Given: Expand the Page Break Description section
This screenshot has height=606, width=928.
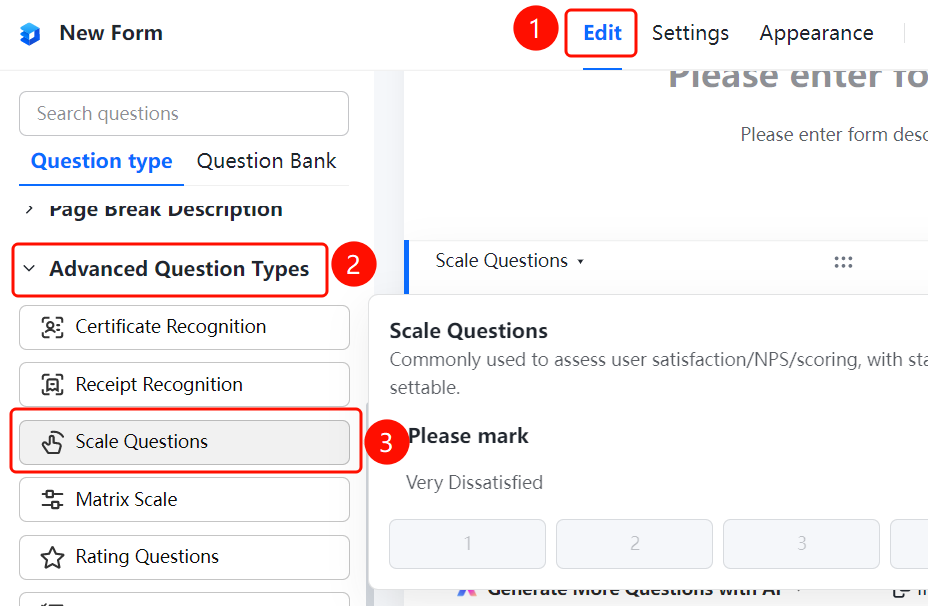Looking at the screenshot, I should [x=29, y=209].
